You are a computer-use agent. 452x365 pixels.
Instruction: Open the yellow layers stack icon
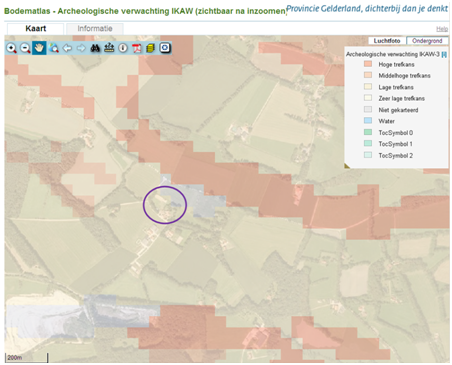pyautogui.click(x=151, y=48)
